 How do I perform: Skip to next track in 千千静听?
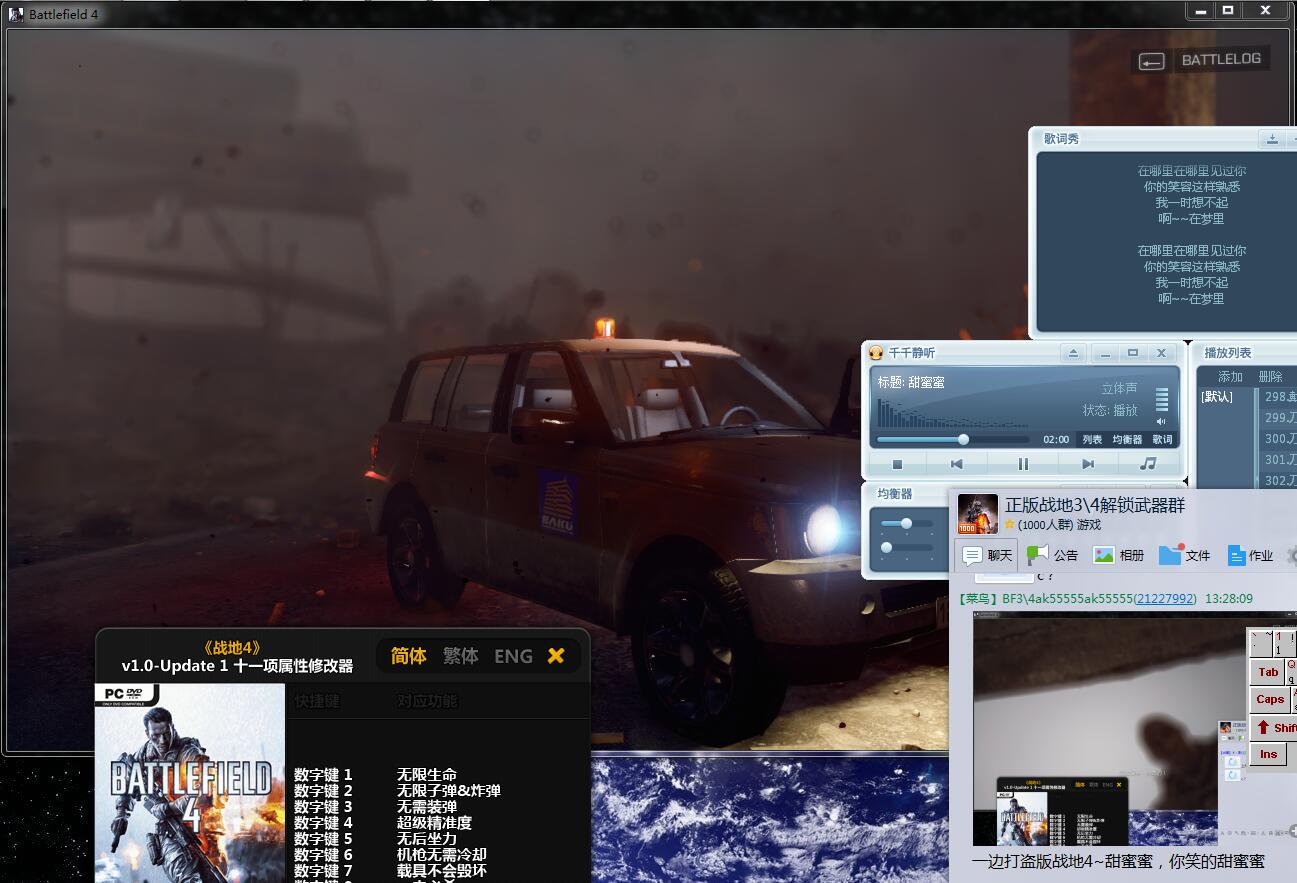click(1088, 464)
